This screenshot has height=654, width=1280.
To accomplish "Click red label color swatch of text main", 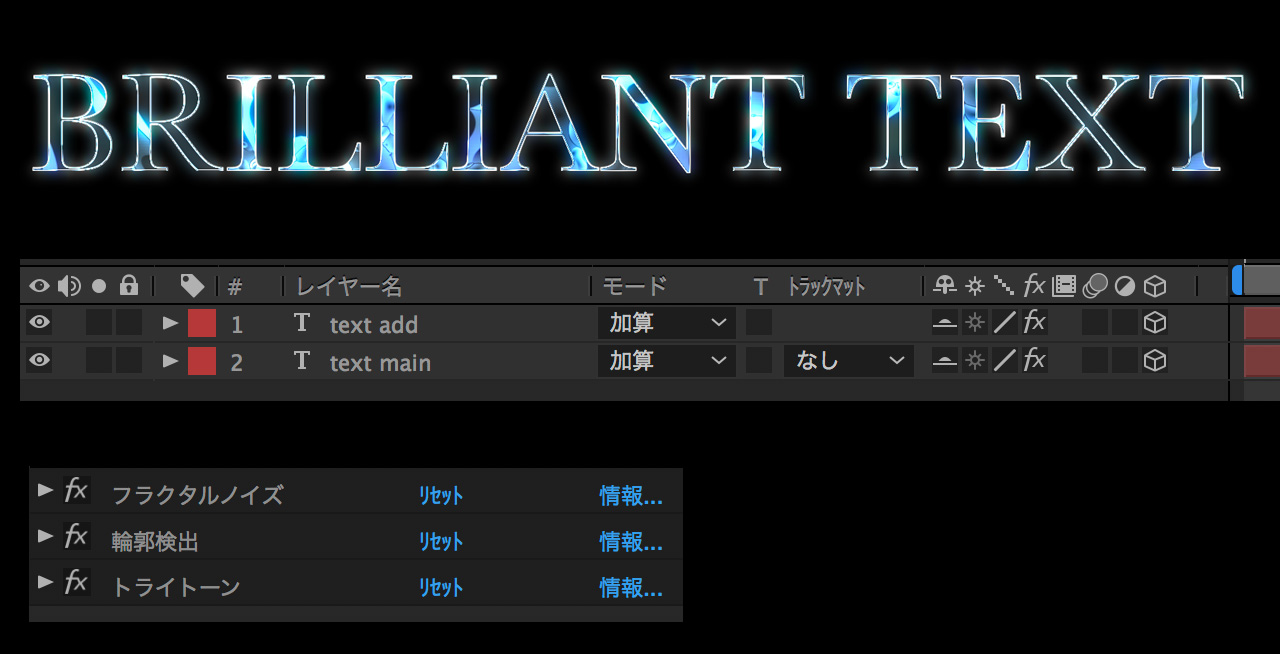I will (202, 361).
